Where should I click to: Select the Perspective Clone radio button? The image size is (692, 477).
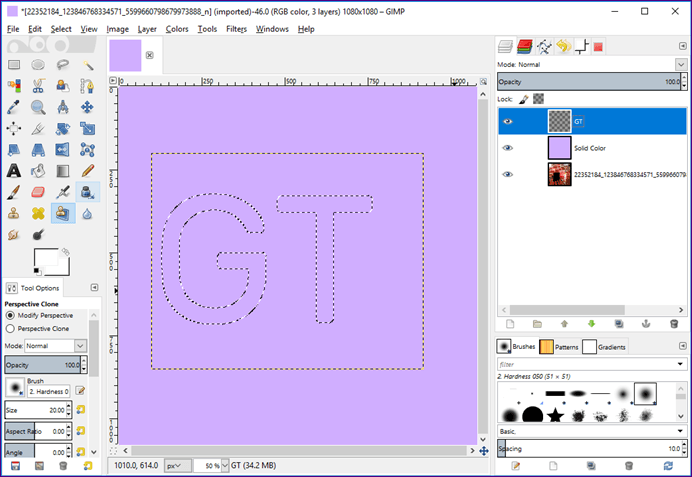pyautogui.click(x=10, y=329)
